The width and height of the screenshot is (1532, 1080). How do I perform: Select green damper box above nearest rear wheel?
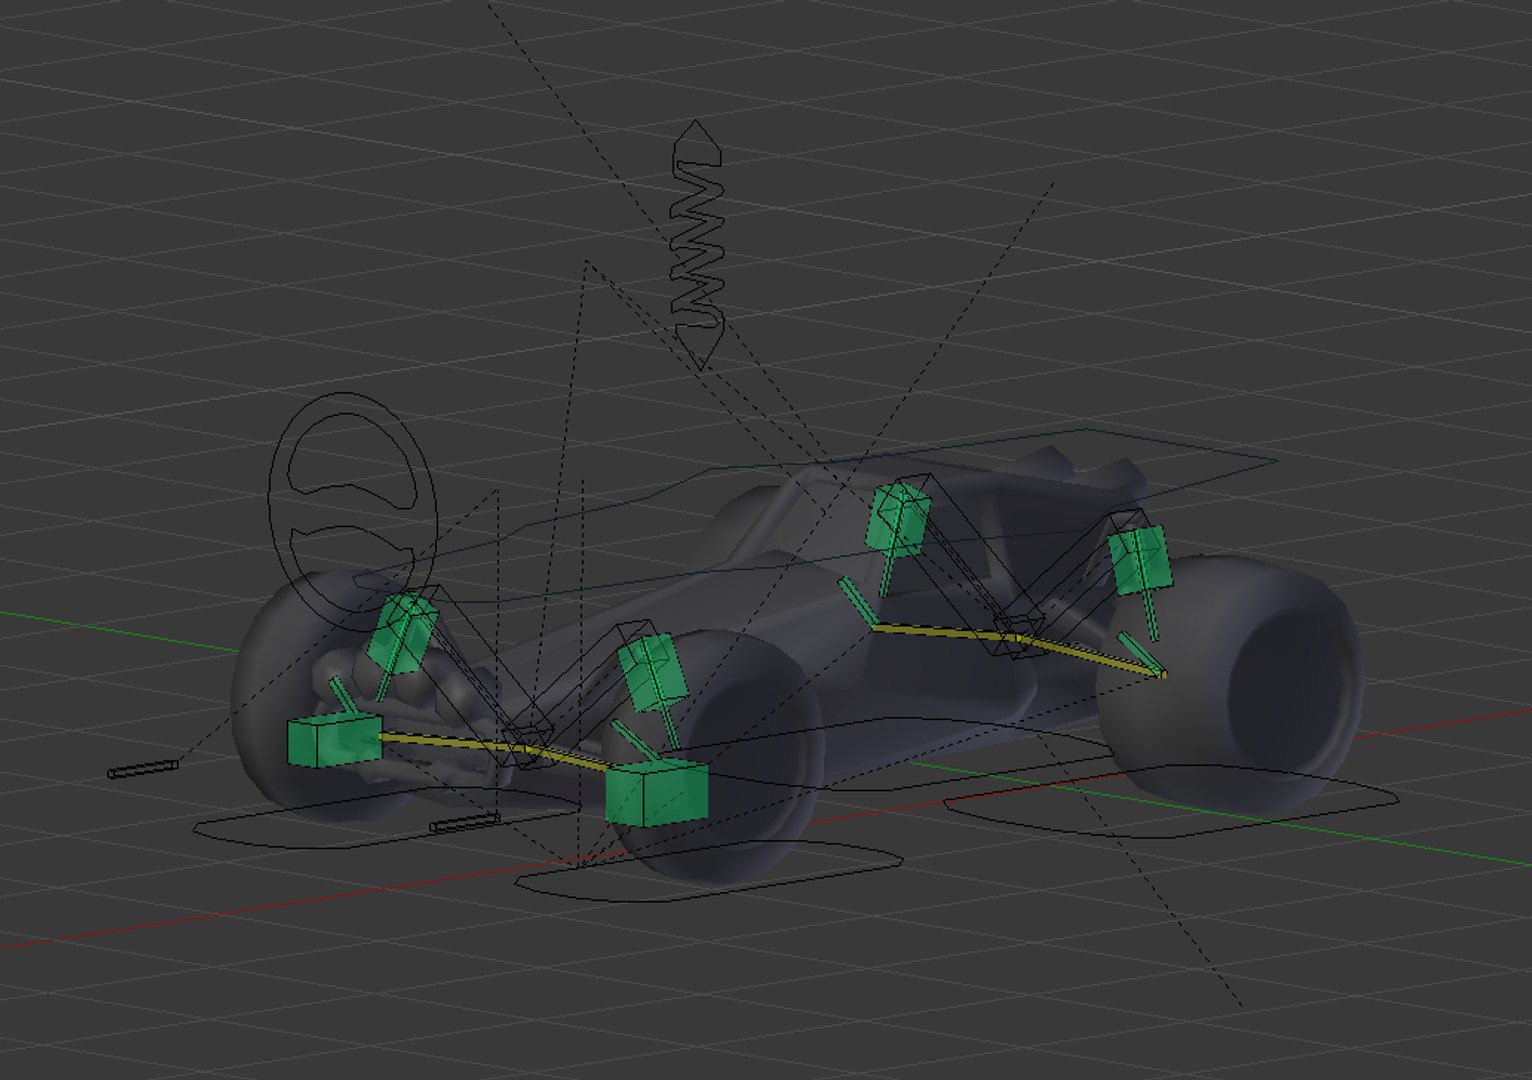click(x=1139, y=561)
